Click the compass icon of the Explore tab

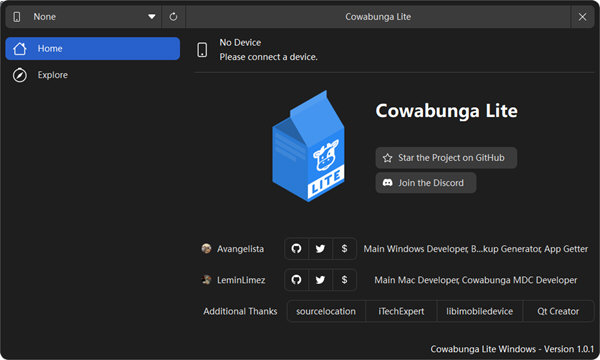(20, 75)
